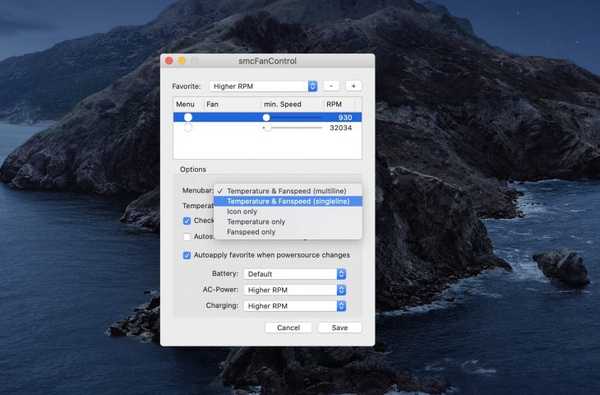Viewport: 600px width, 395px height.
Task: Click the Options section label
Action: click(193, 169)
